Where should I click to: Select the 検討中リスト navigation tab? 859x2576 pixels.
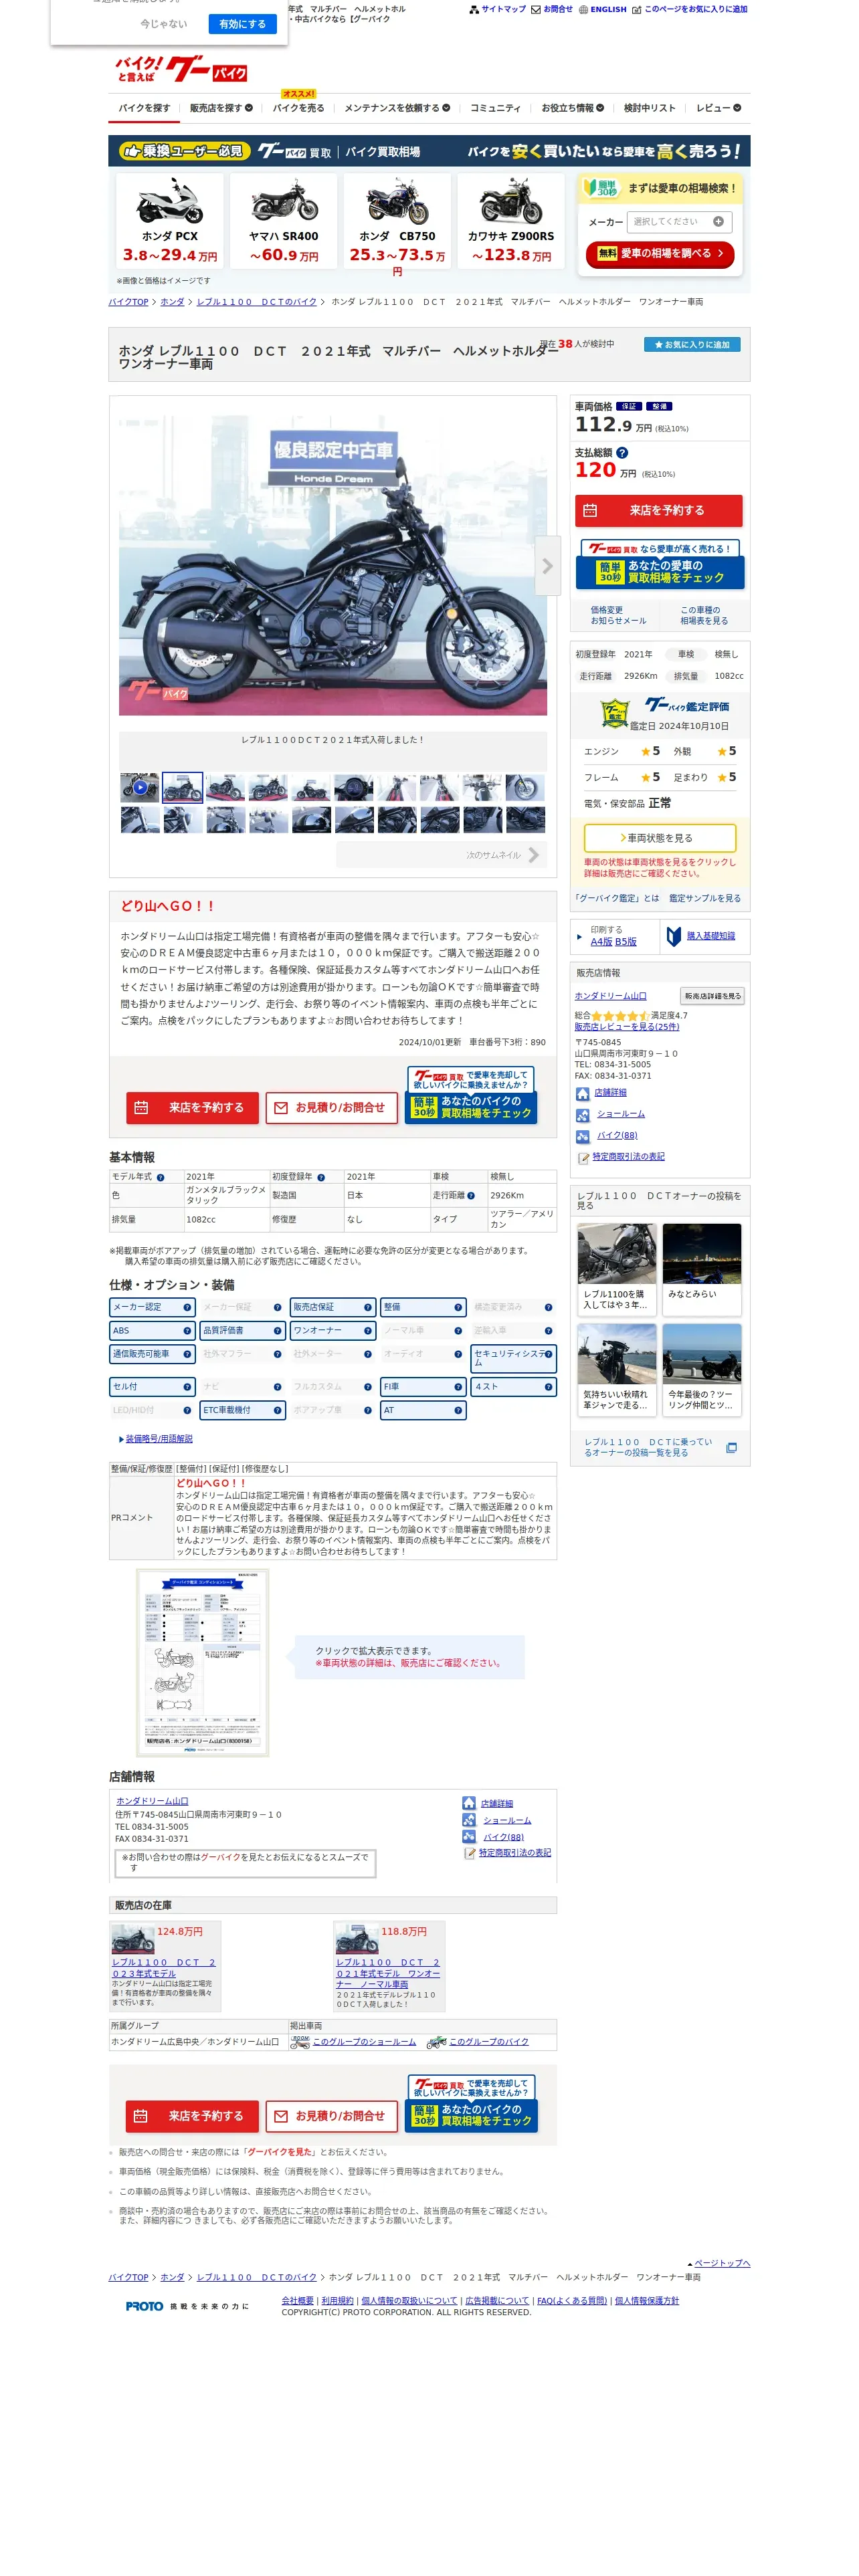coord(649,108)
